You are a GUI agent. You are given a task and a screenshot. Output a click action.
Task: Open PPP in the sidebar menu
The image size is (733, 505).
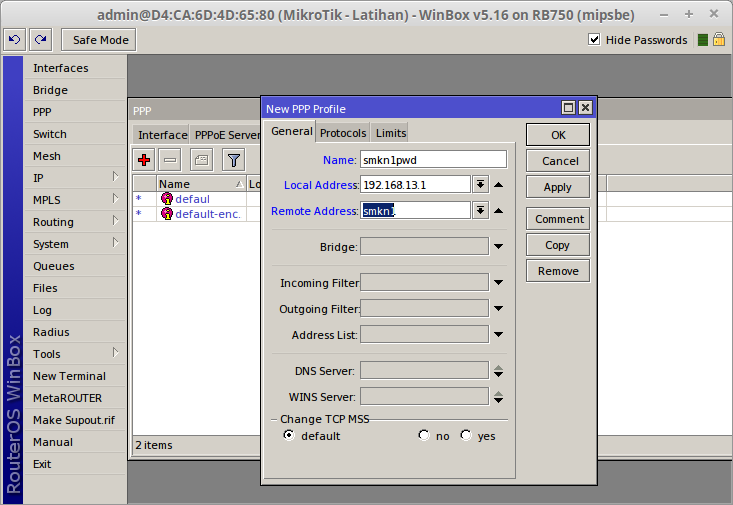75,112
